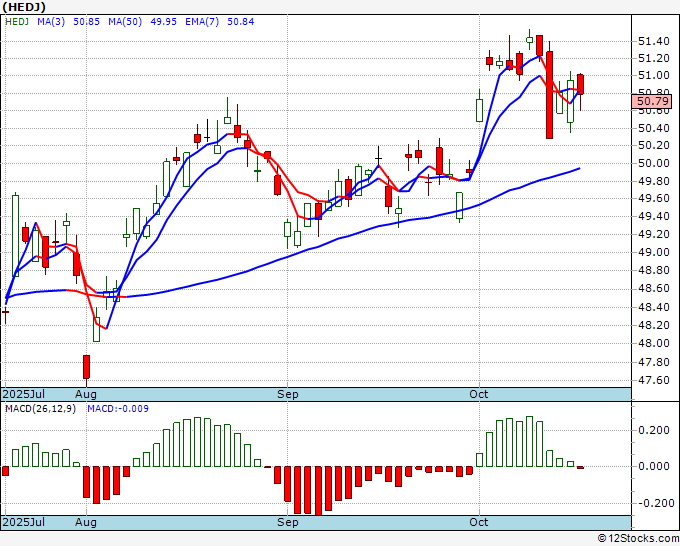This screenshot has width=680, height=546.
Task: Click the 49.40 price axis label
Action: point(654,216)
